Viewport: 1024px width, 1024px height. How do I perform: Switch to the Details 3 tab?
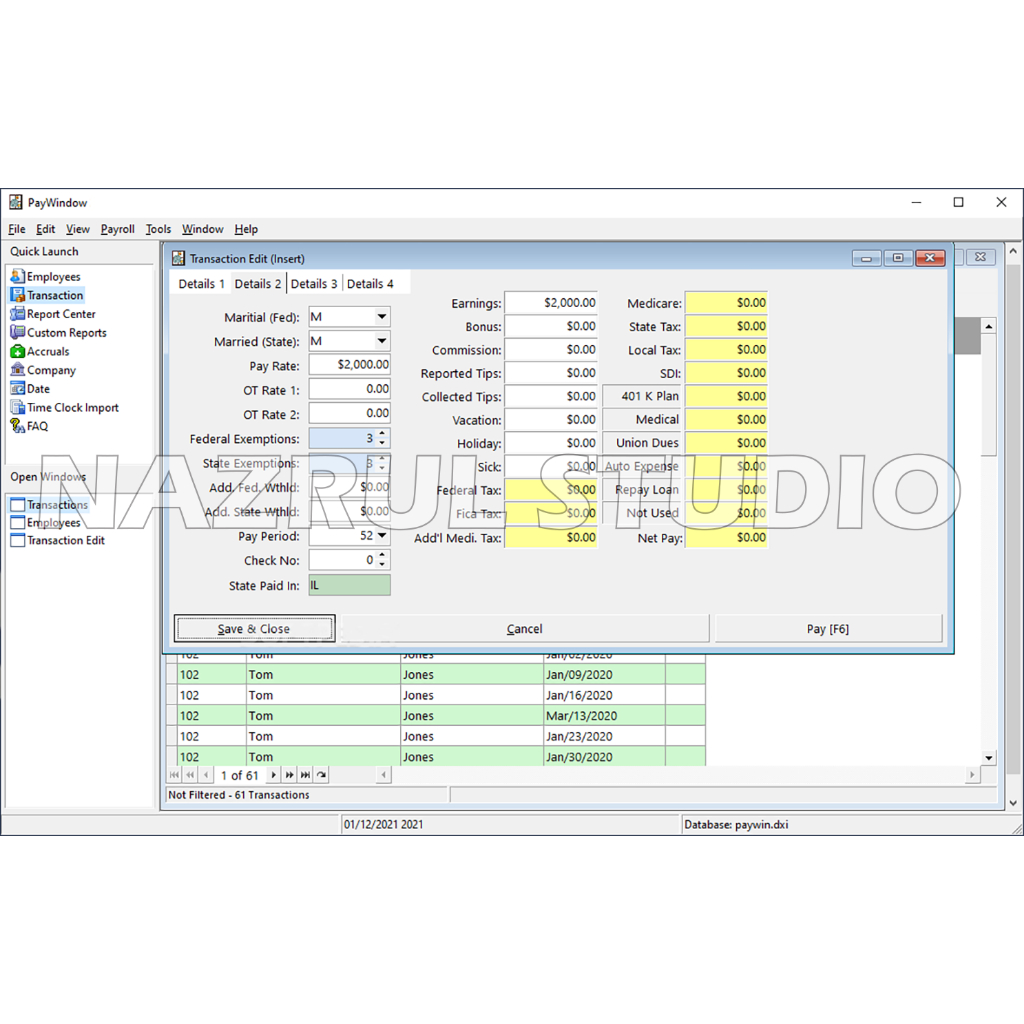(x=314, y=284)
